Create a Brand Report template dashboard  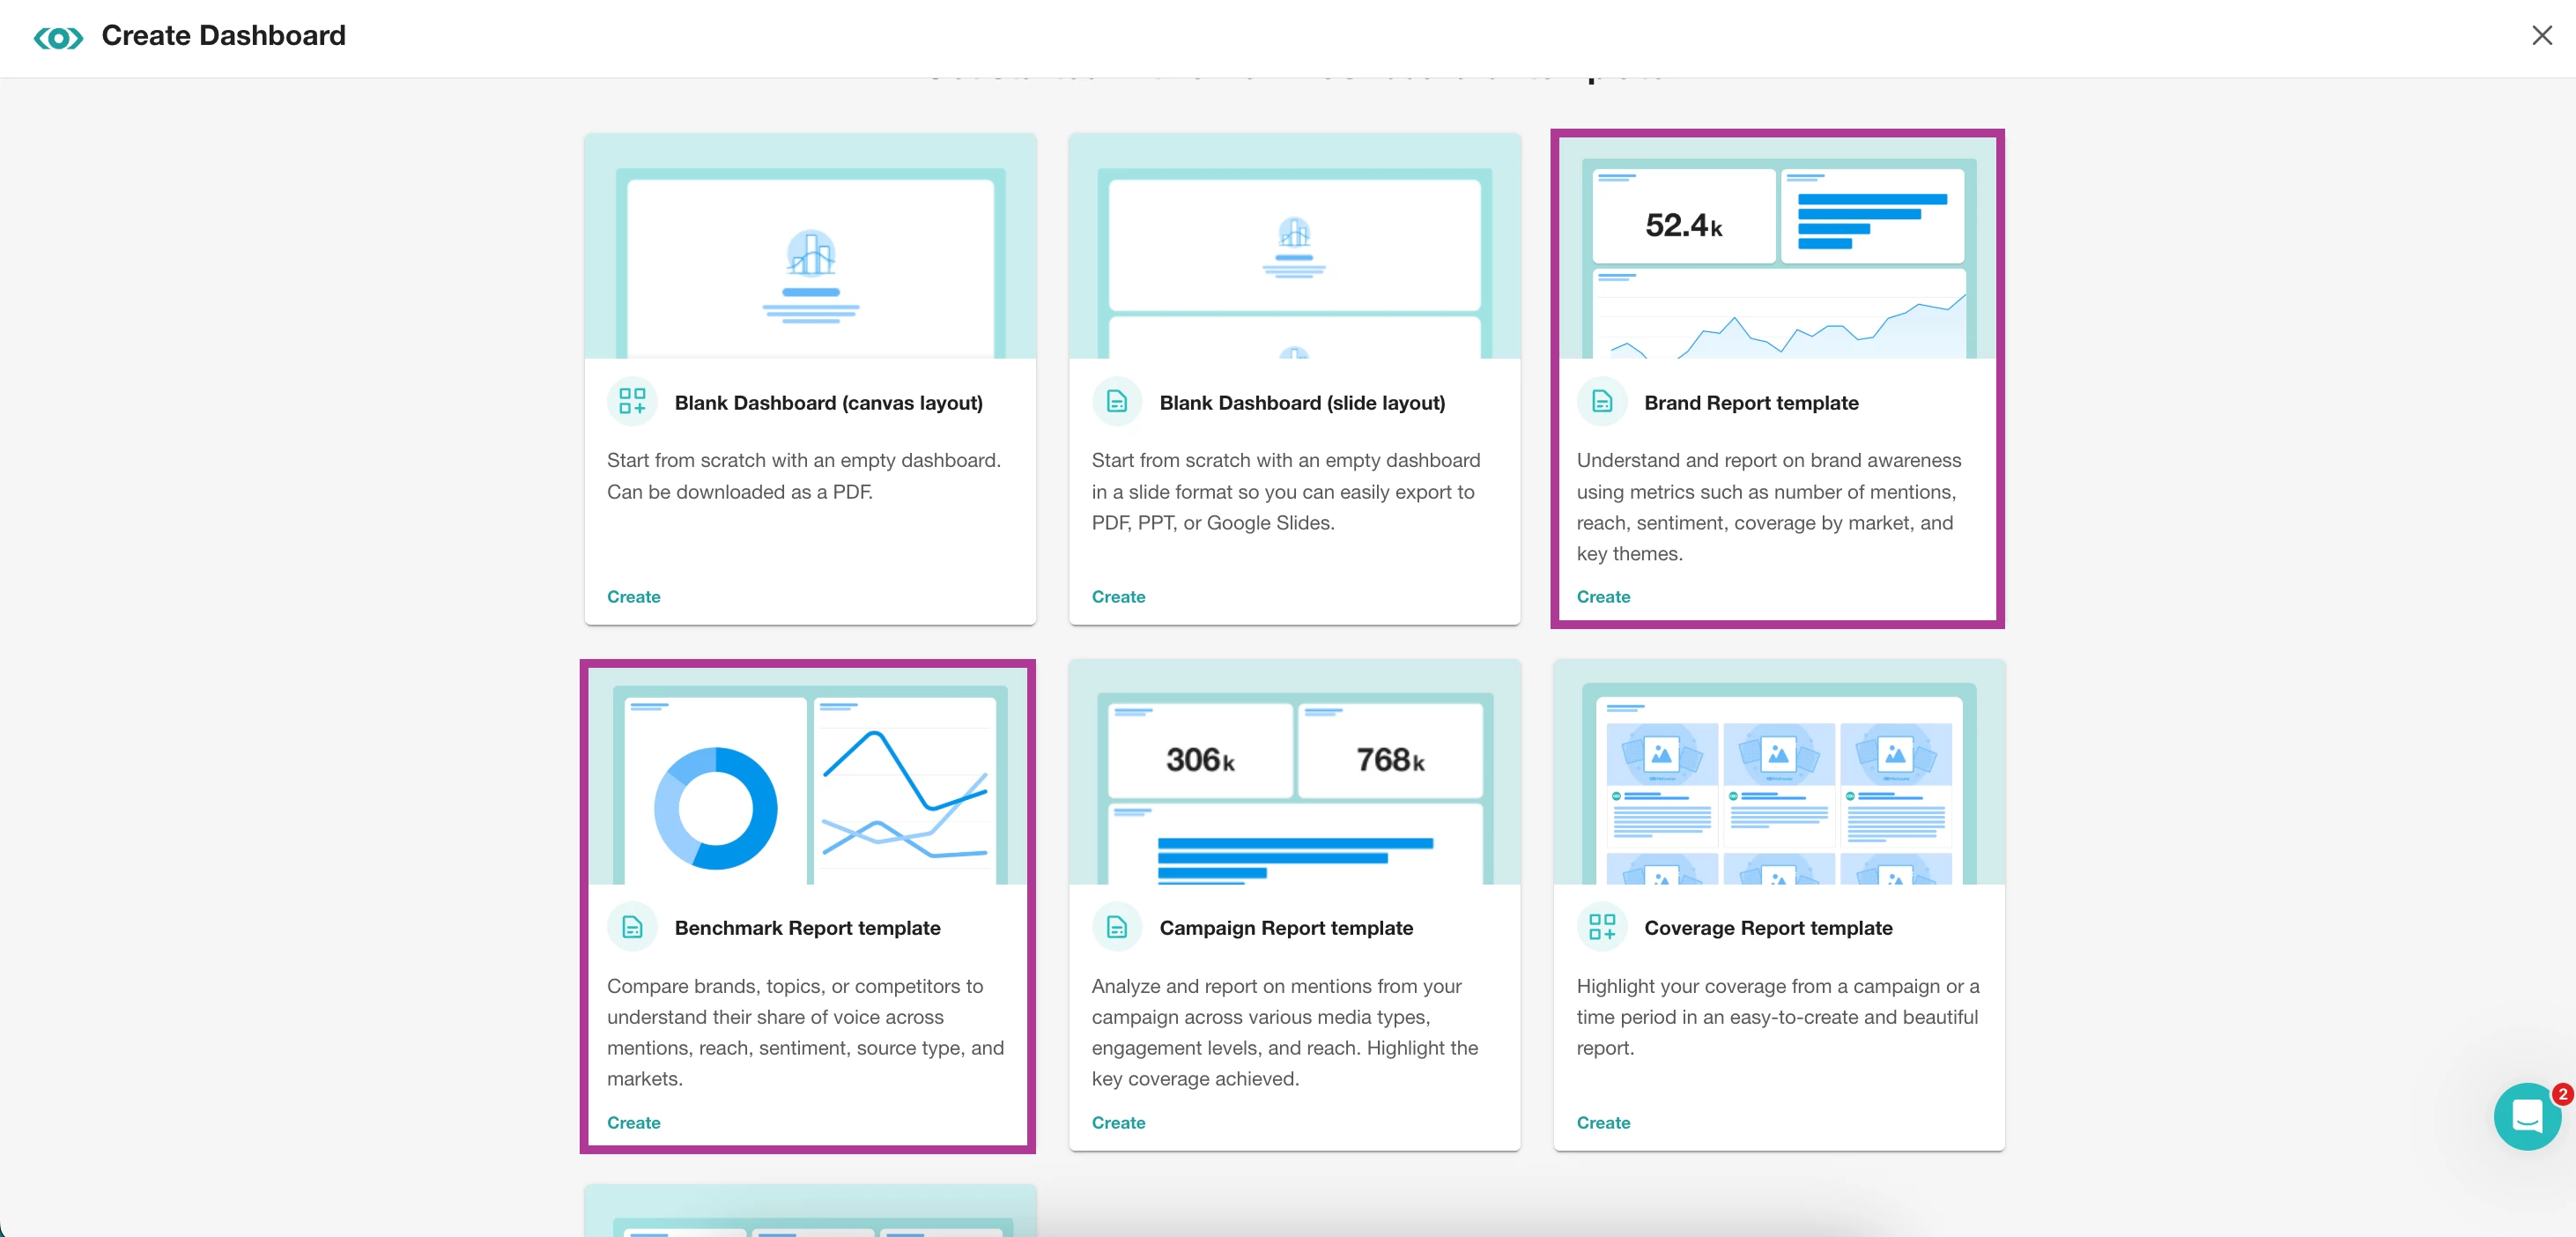1603,596
